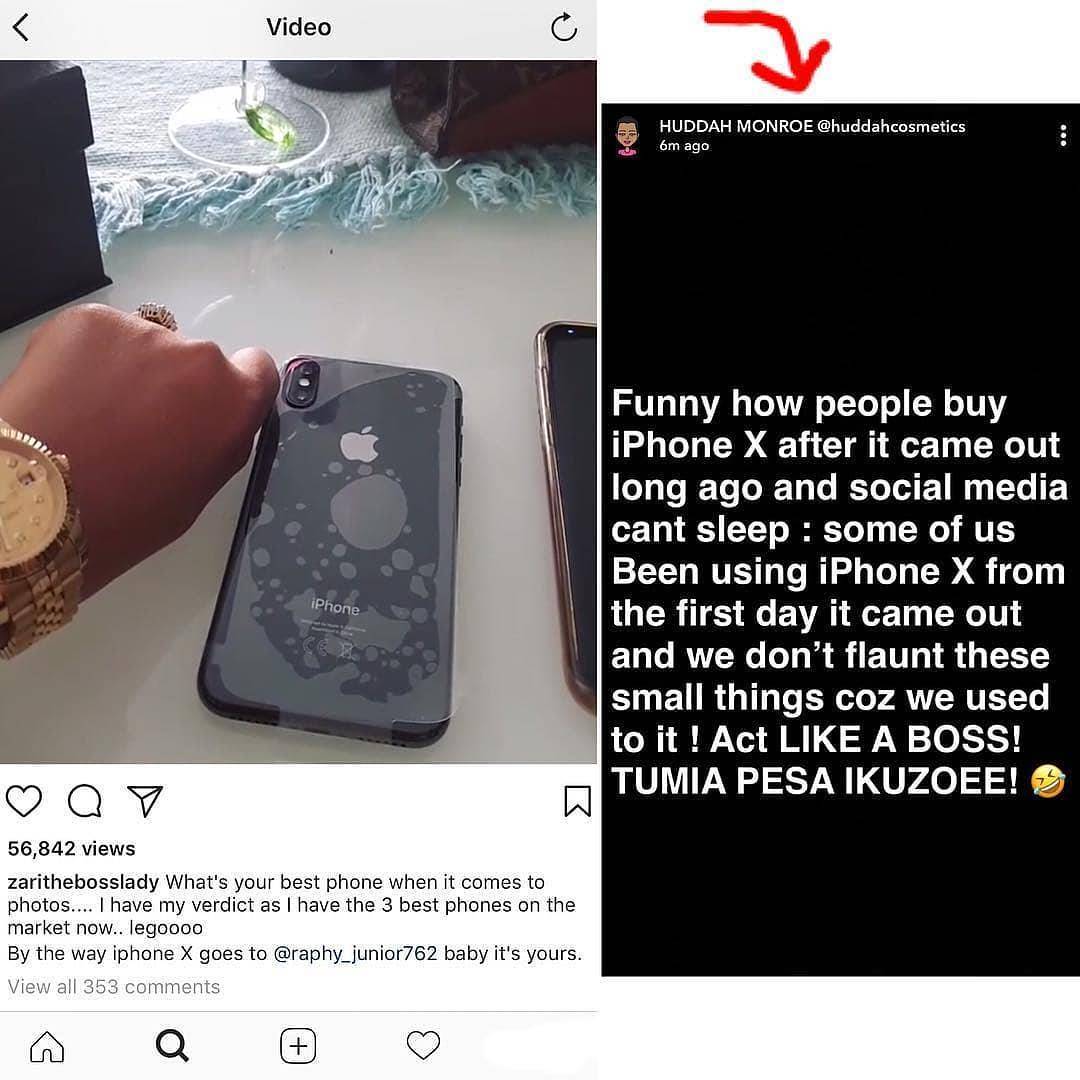Tap Huddah Monroe avatar icon

point(627,136)
